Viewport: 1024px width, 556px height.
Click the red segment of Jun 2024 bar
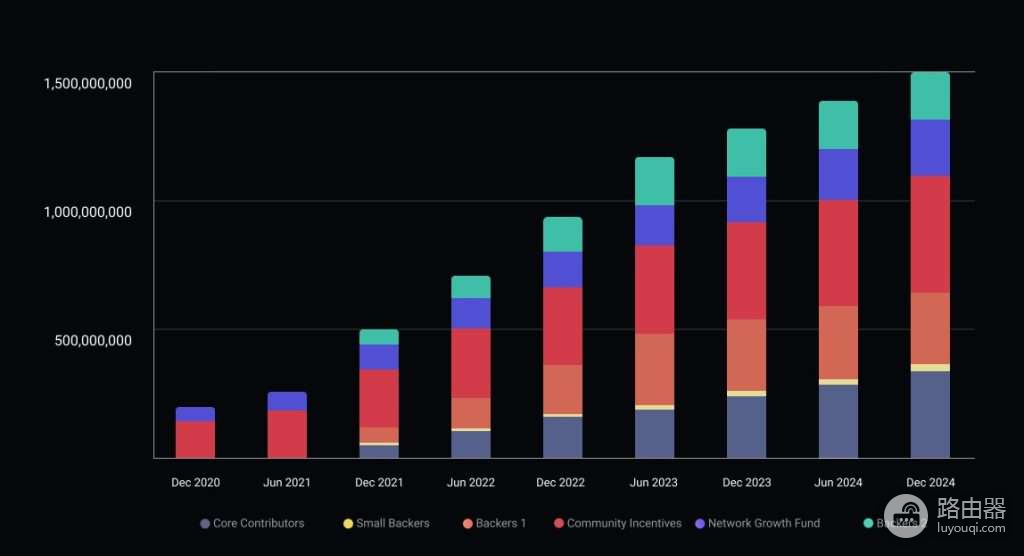pyautogui.click(x=839, y=253)
